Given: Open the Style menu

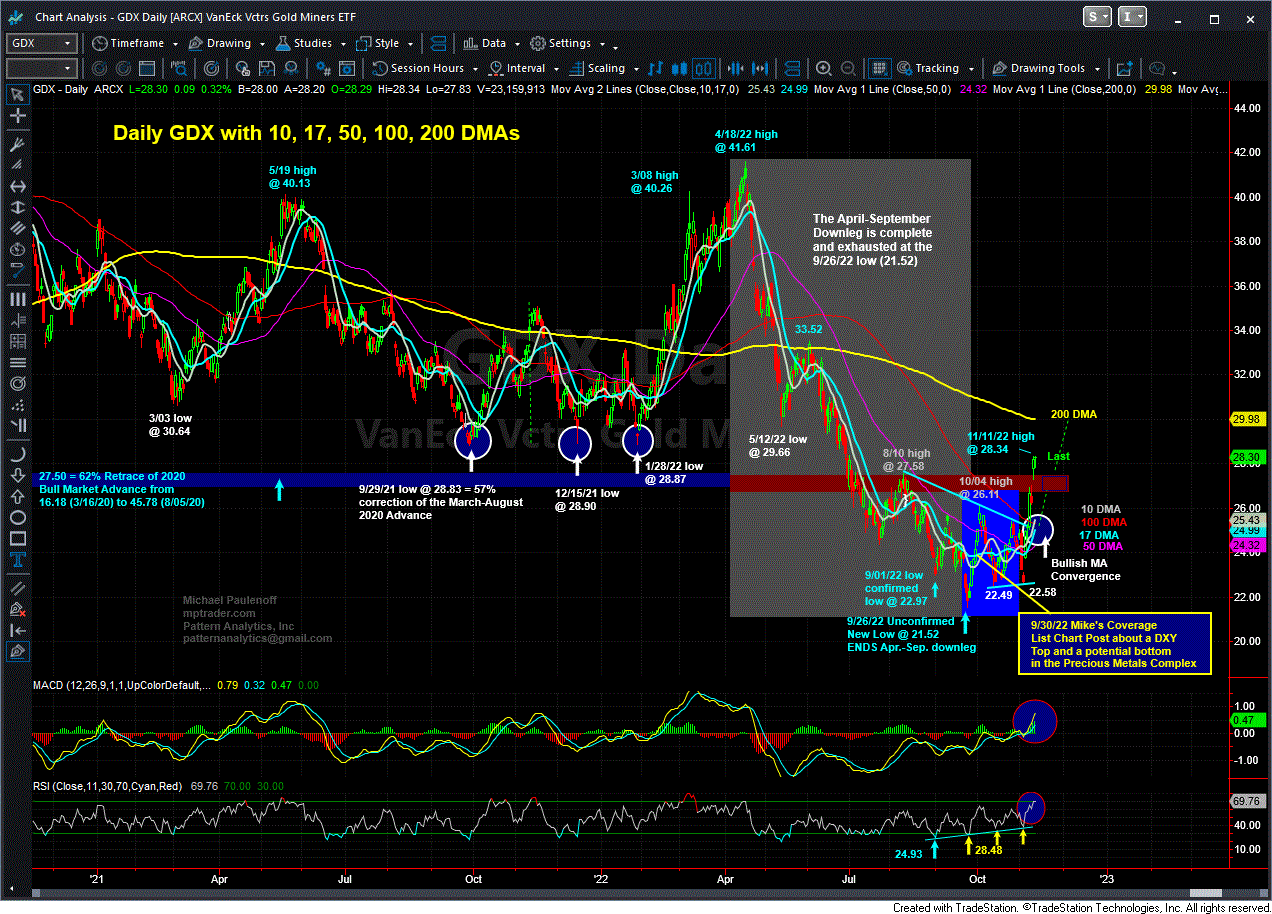Looking at the screenshot, I should 386,44.
